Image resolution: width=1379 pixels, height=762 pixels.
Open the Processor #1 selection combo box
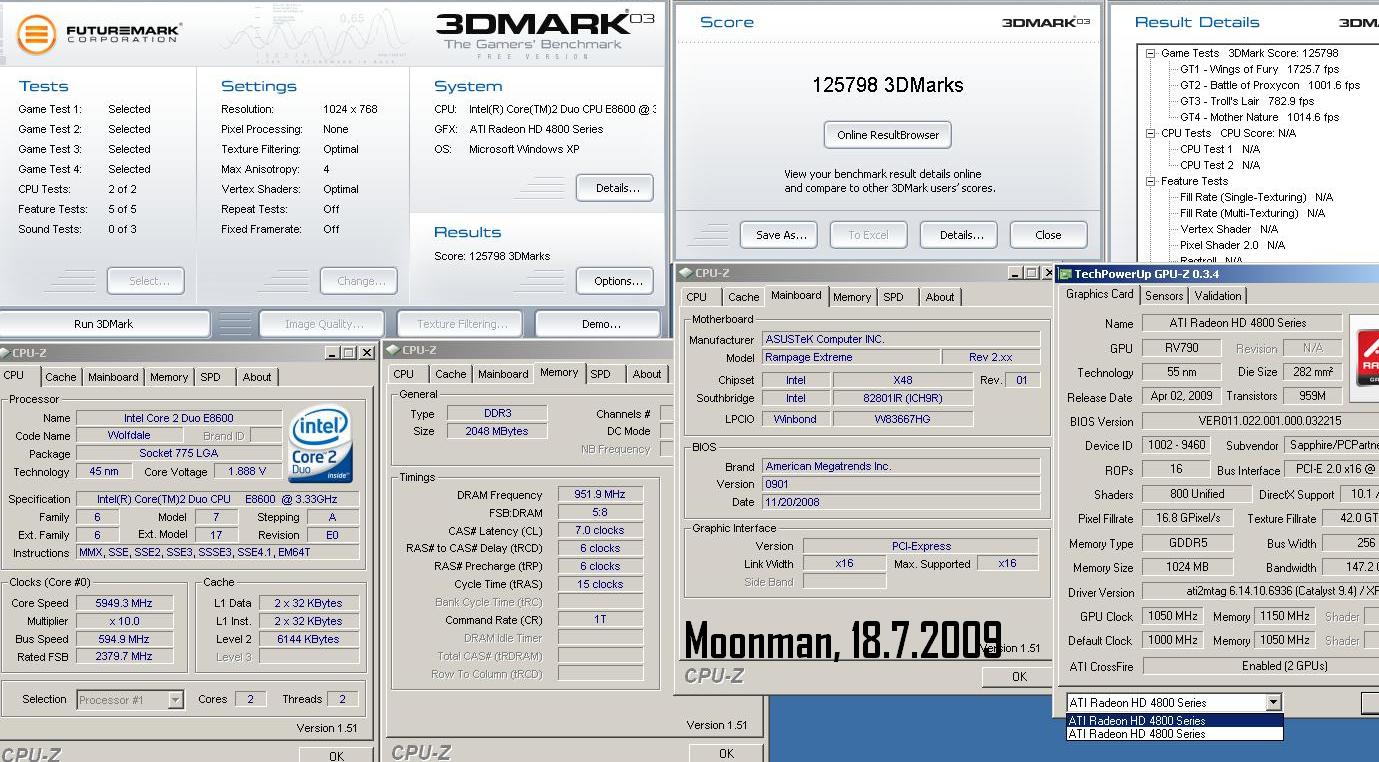coord(131,700)
